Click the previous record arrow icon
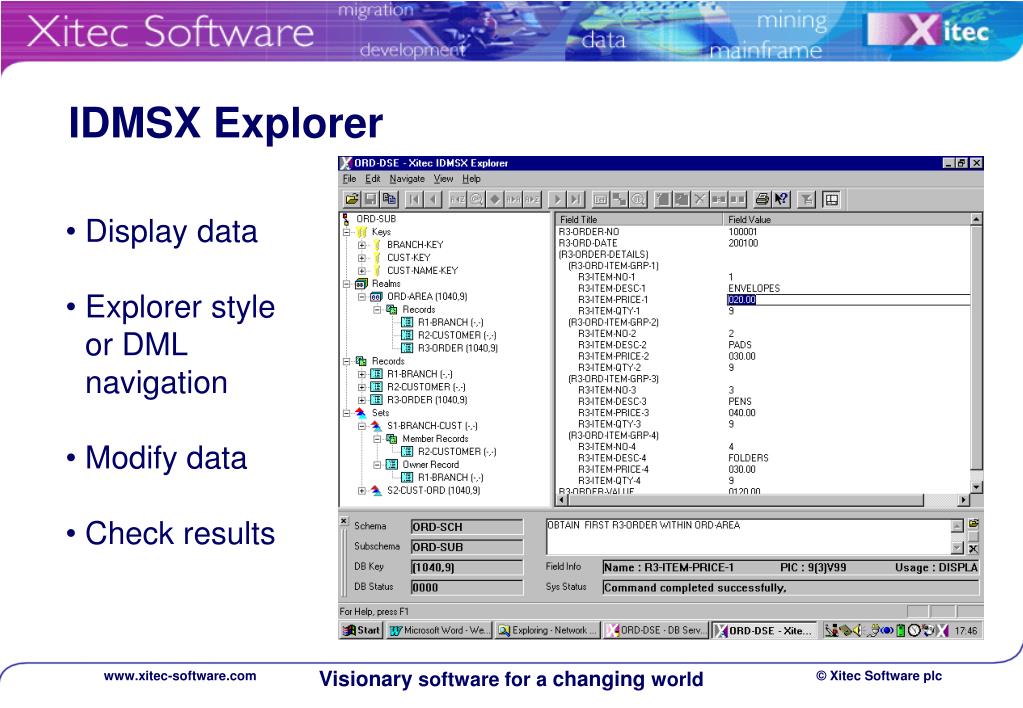This screenshot has width=1023, height=708. click(x=432, y=199)
